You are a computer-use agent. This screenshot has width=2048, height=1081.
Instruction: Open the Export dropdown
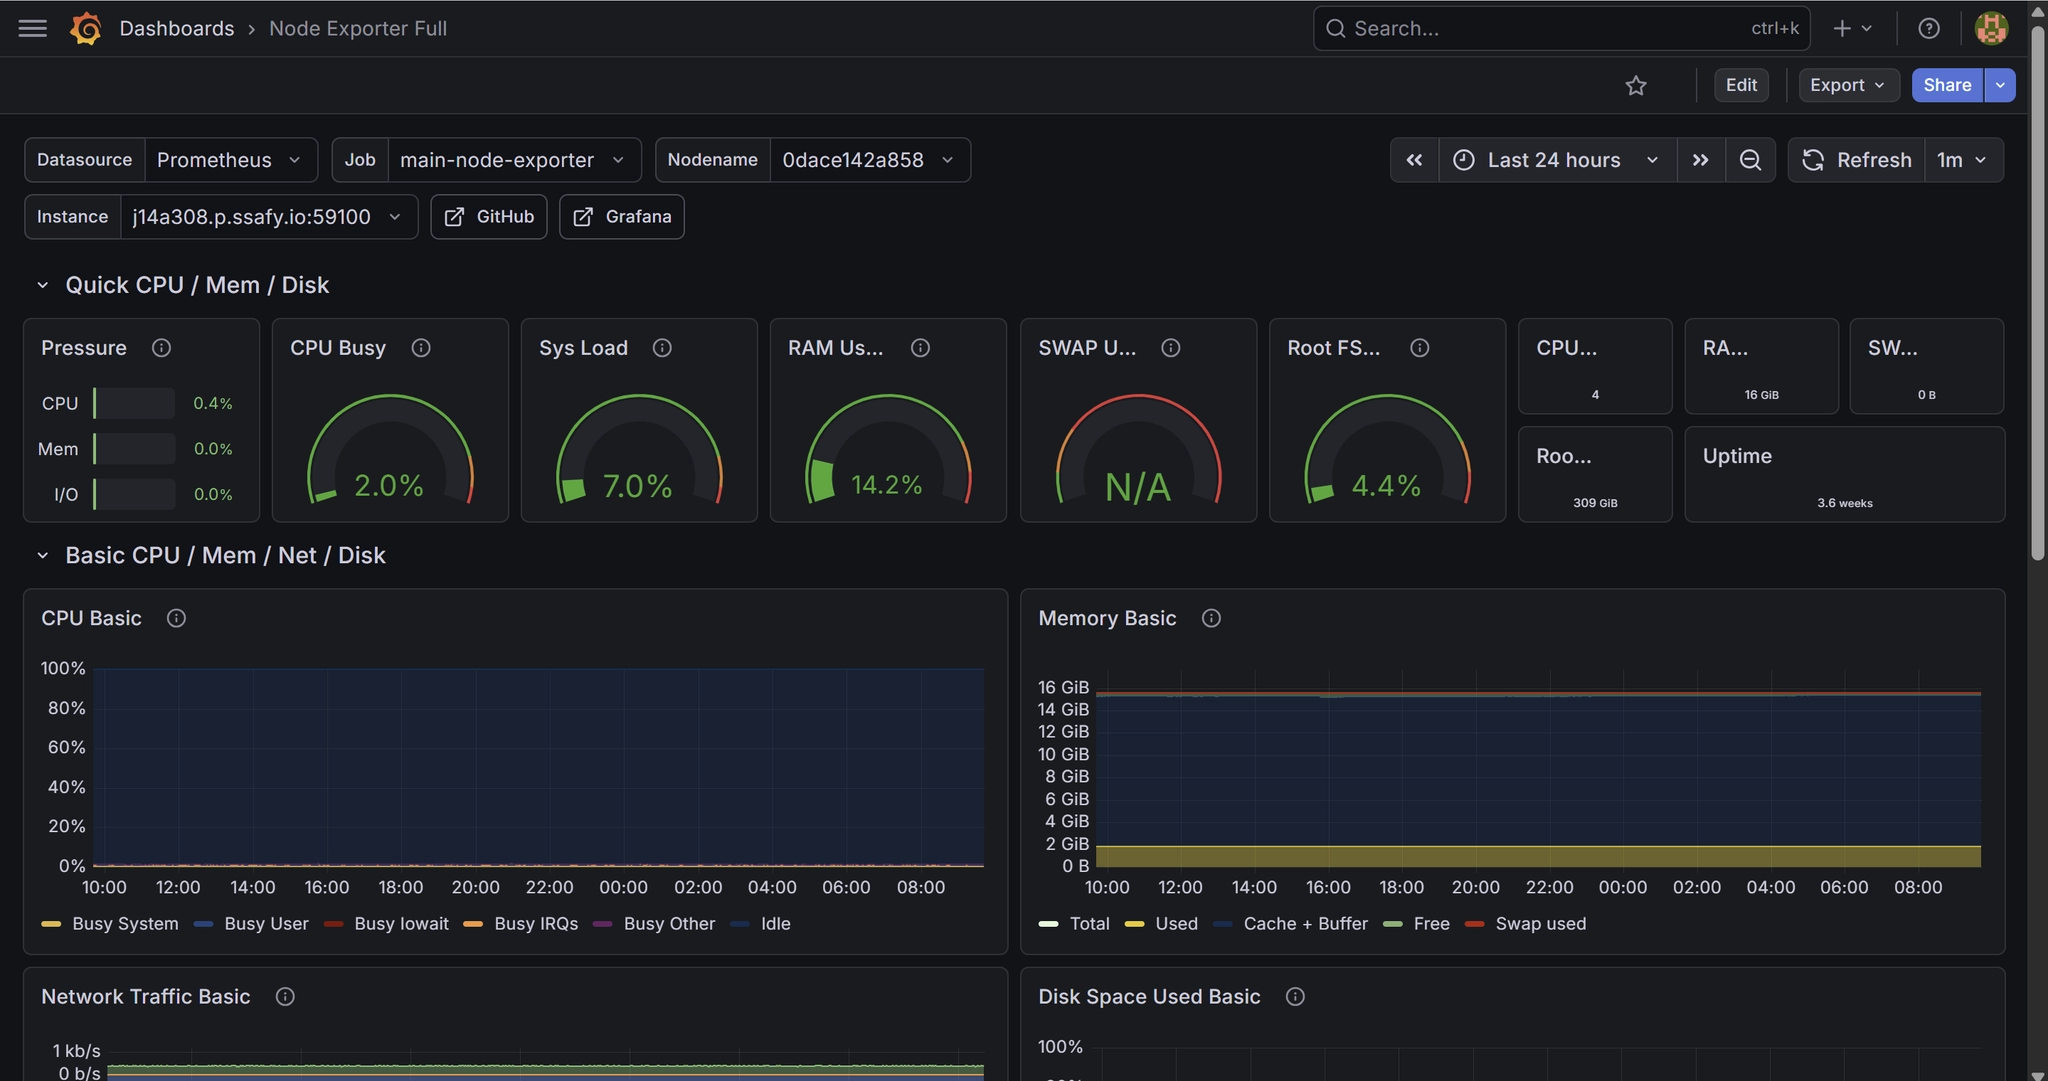(x=1847, y=85)
